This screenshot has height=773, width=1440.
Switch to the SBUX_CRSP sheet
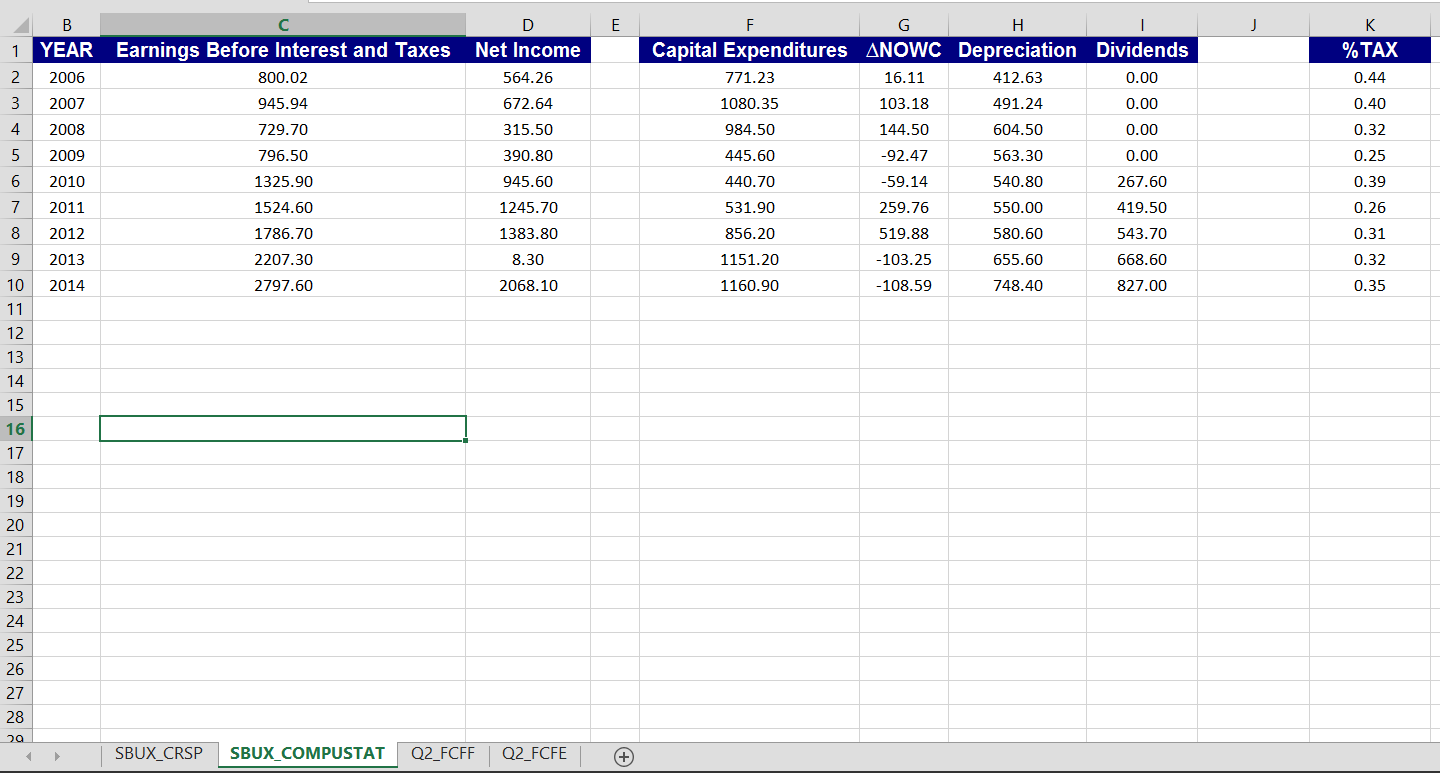pyautogui.click(x=160, y=755)
